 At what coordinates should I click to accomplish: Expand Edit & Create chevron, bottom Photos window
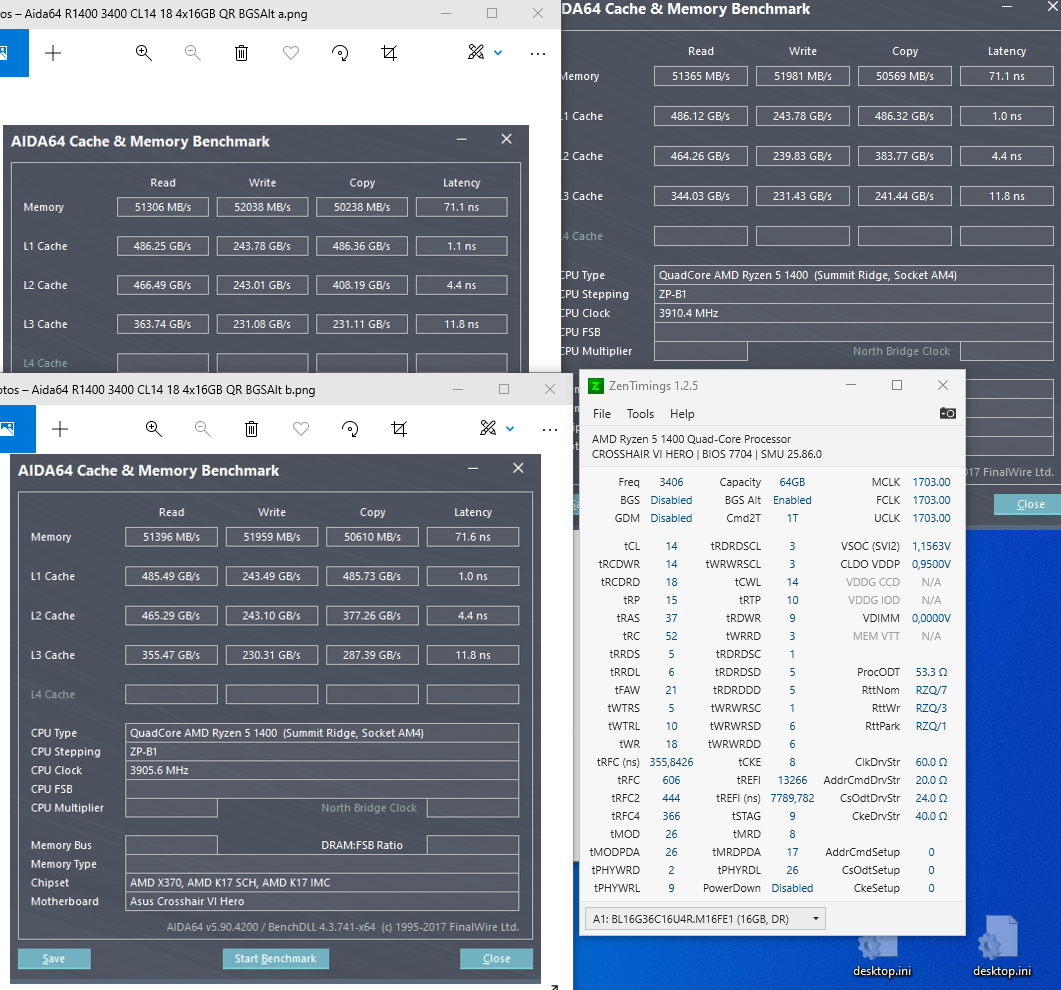point(510,428)
